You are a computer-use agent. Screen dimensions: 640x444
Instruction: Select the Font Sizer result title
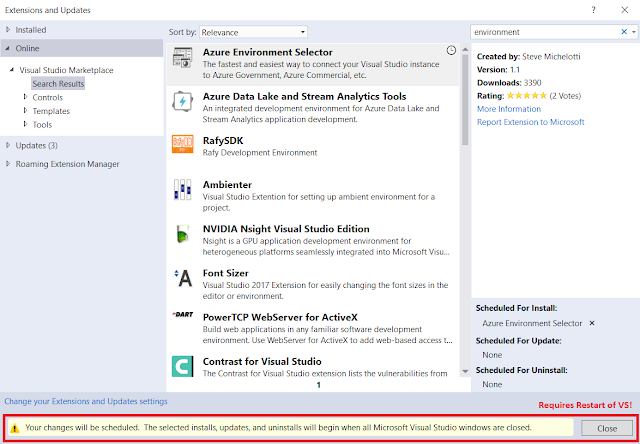[x=226, y=273]
